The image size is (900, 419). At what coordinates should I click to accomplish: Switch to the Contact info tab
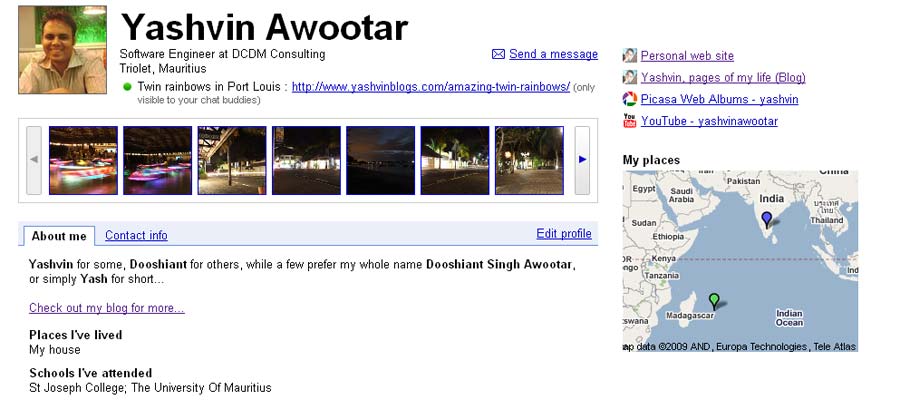point(136,235)
